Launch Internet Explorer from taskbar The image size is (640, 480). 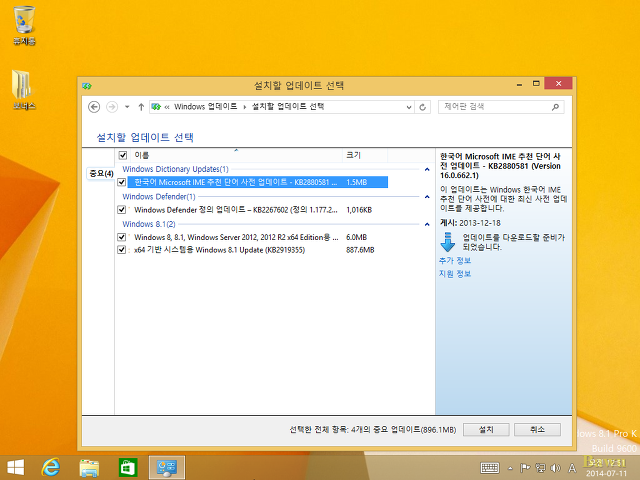click(x=51, y=468)
